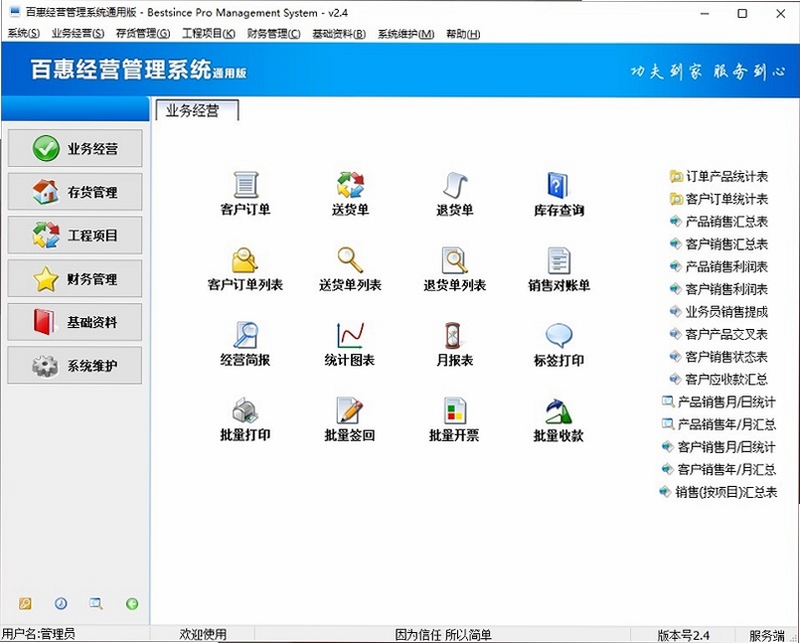Click 版本号2.4 in status bar

(683, 635)
